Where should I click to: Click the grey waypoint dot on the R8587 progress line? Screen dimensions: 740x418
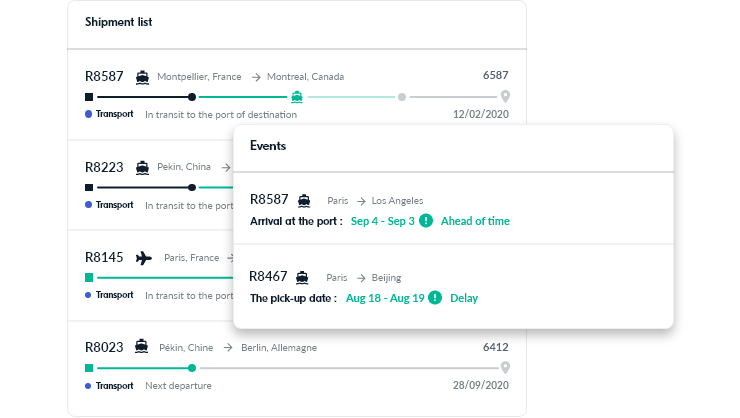click(402, 97)
